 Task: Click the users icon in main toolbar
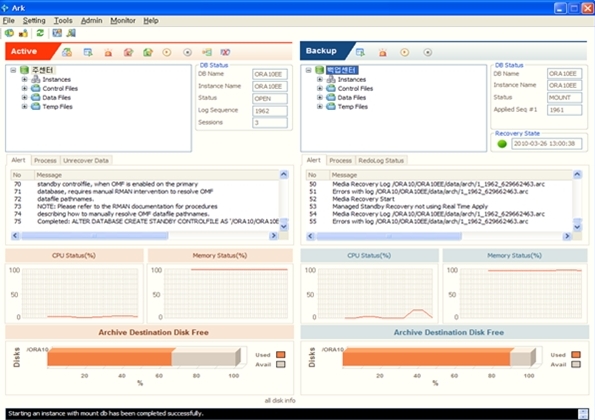click(x=24, y=33)
